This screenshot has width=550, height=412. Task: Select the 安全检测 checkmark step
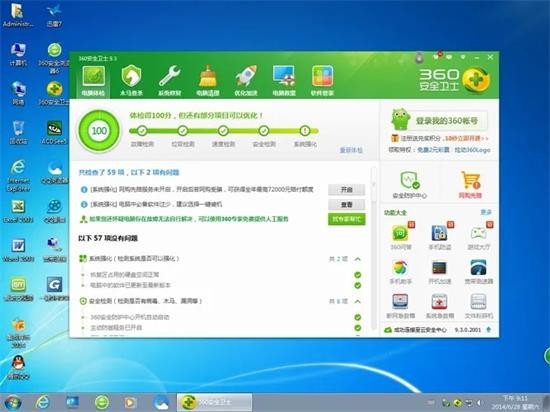click(264, 131)
